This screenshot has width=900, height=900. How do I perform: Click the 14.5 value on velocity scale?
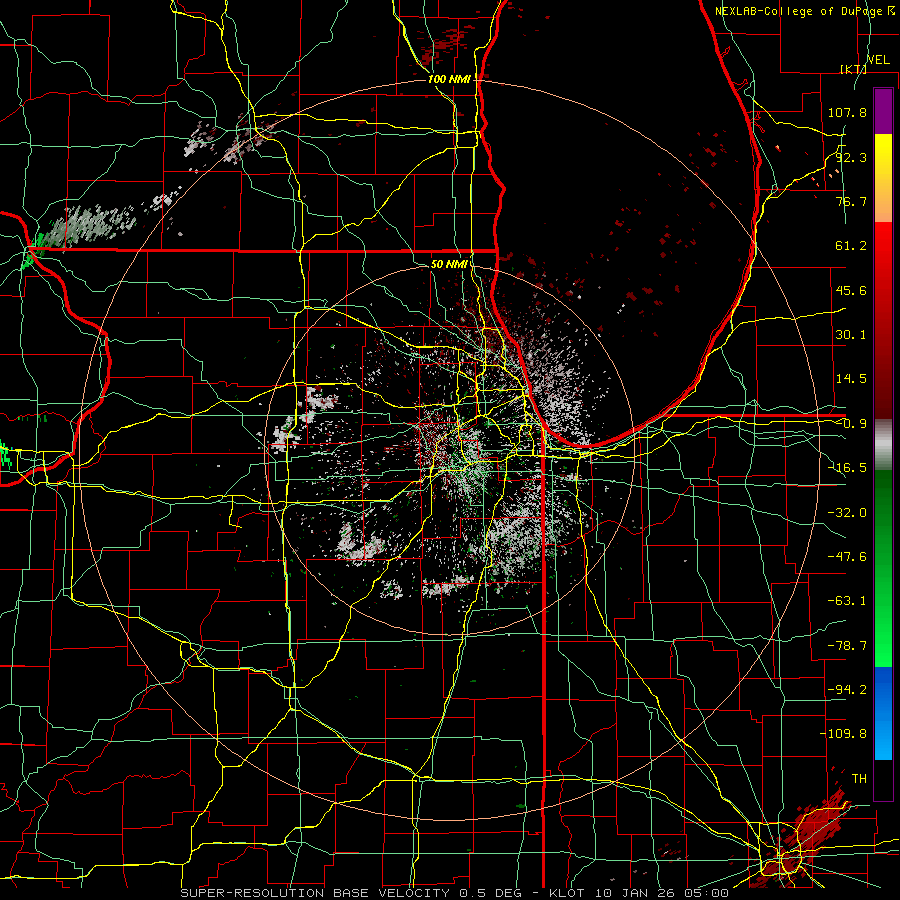pos(851,379)
